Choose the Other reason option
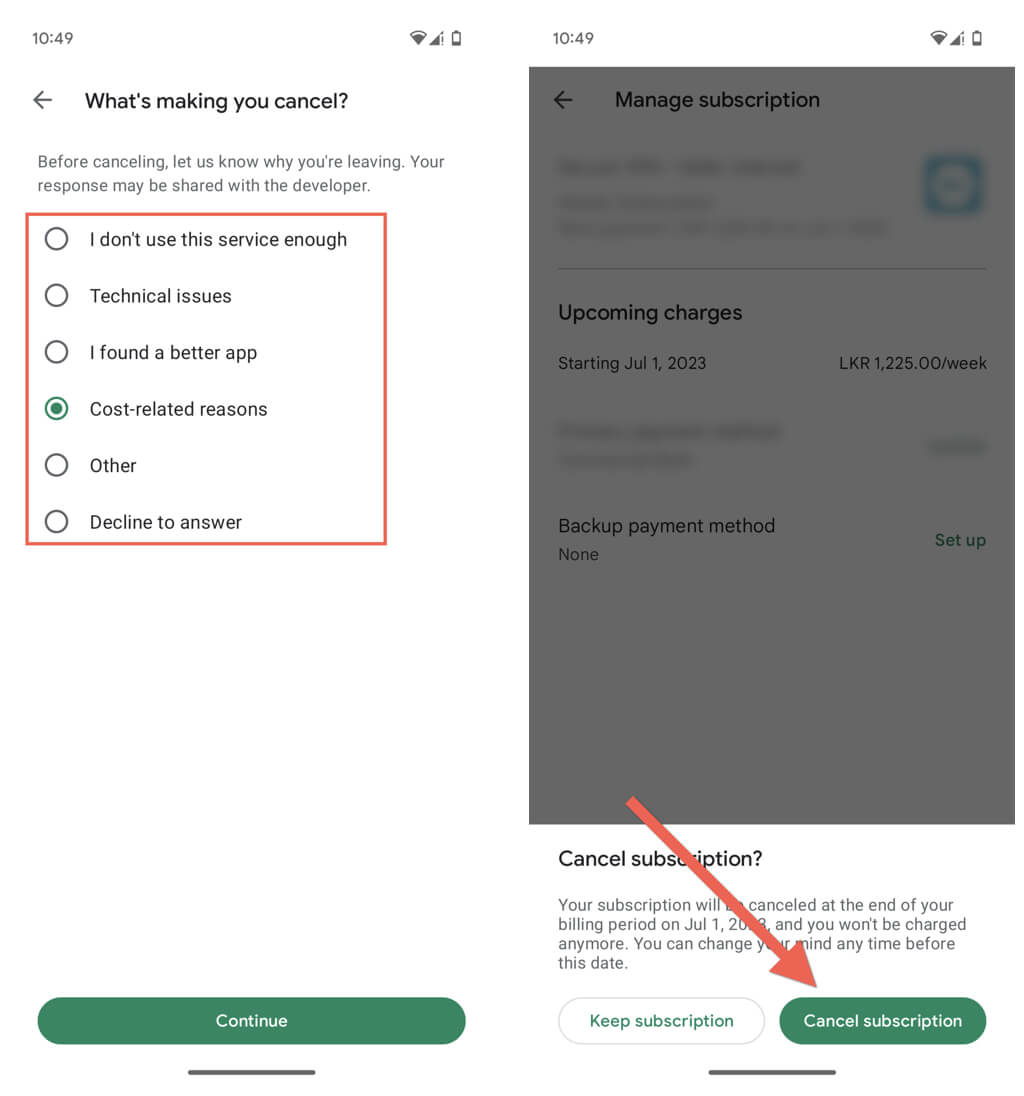 point(205,466)
